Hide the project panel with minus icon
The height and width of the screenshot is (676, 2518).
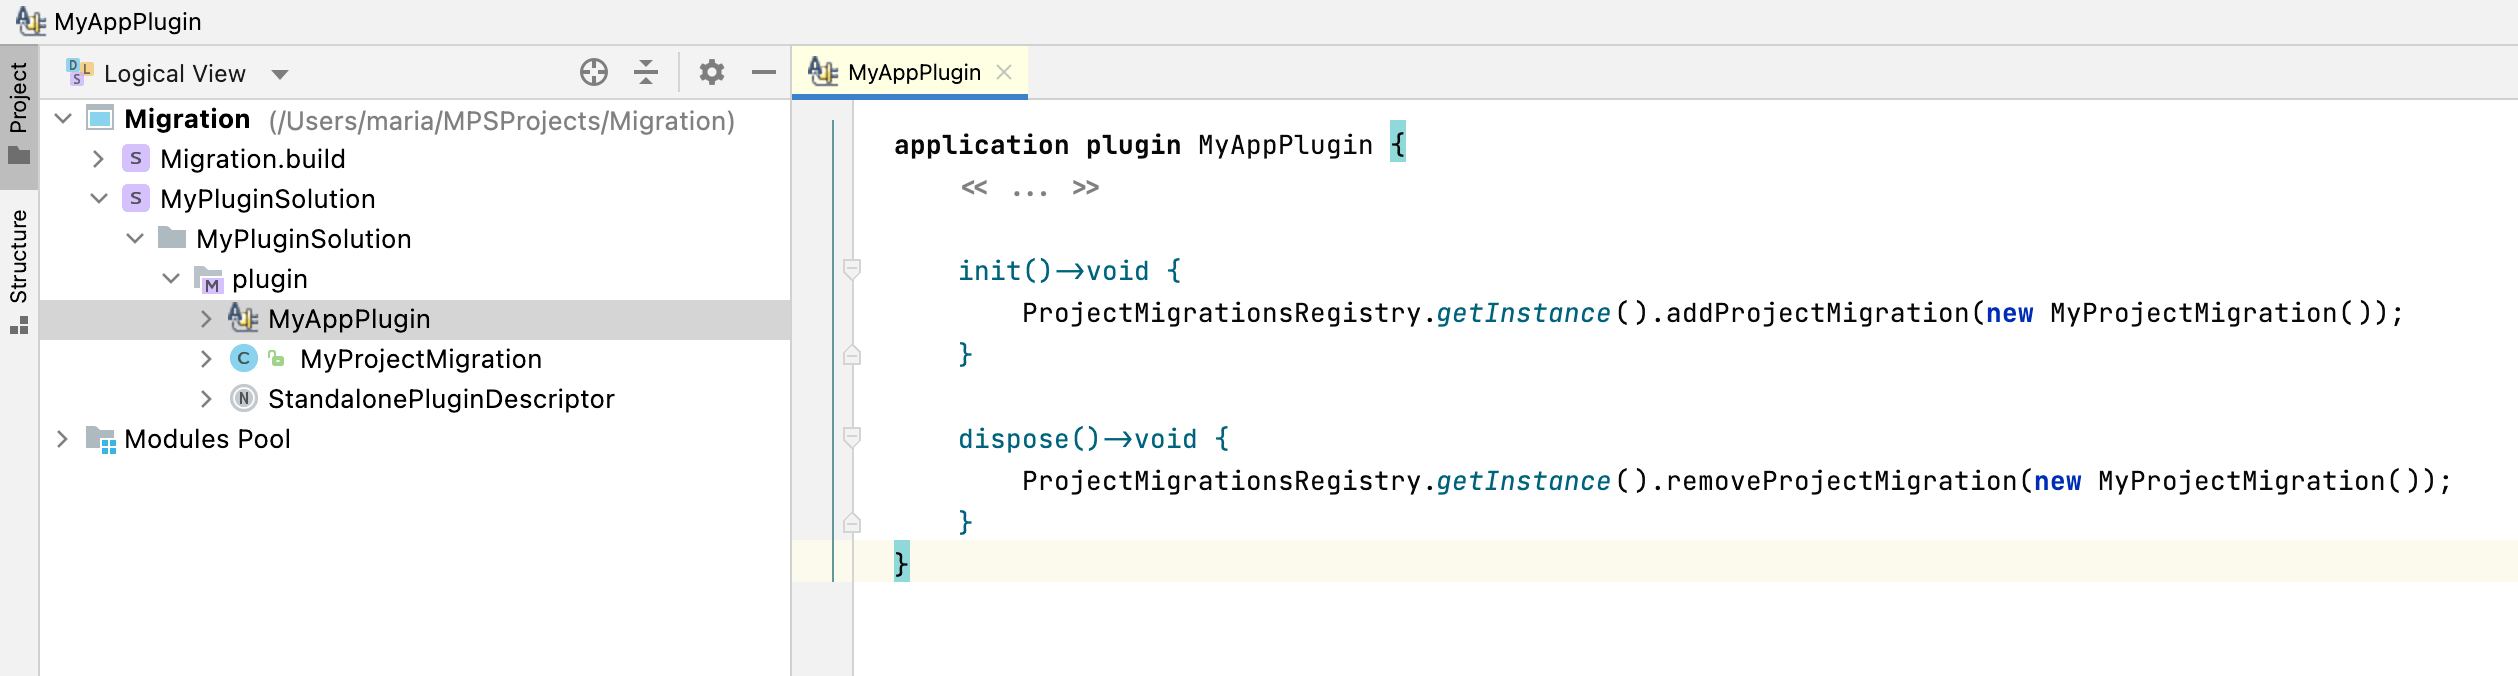763,72
